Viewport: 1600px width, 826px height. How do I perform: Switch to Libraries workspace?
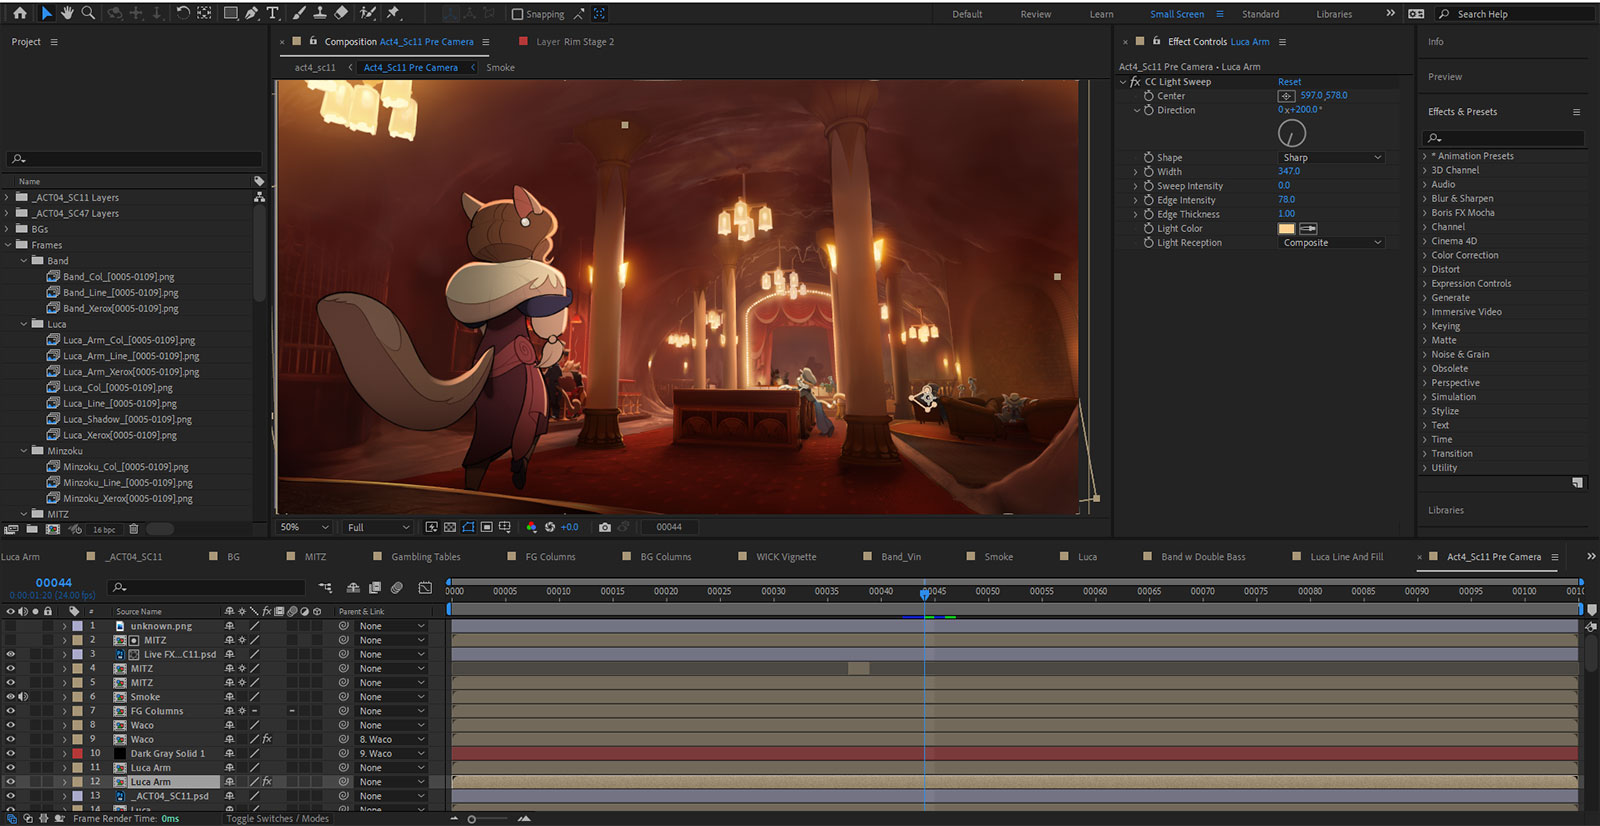click(1334, 14)
